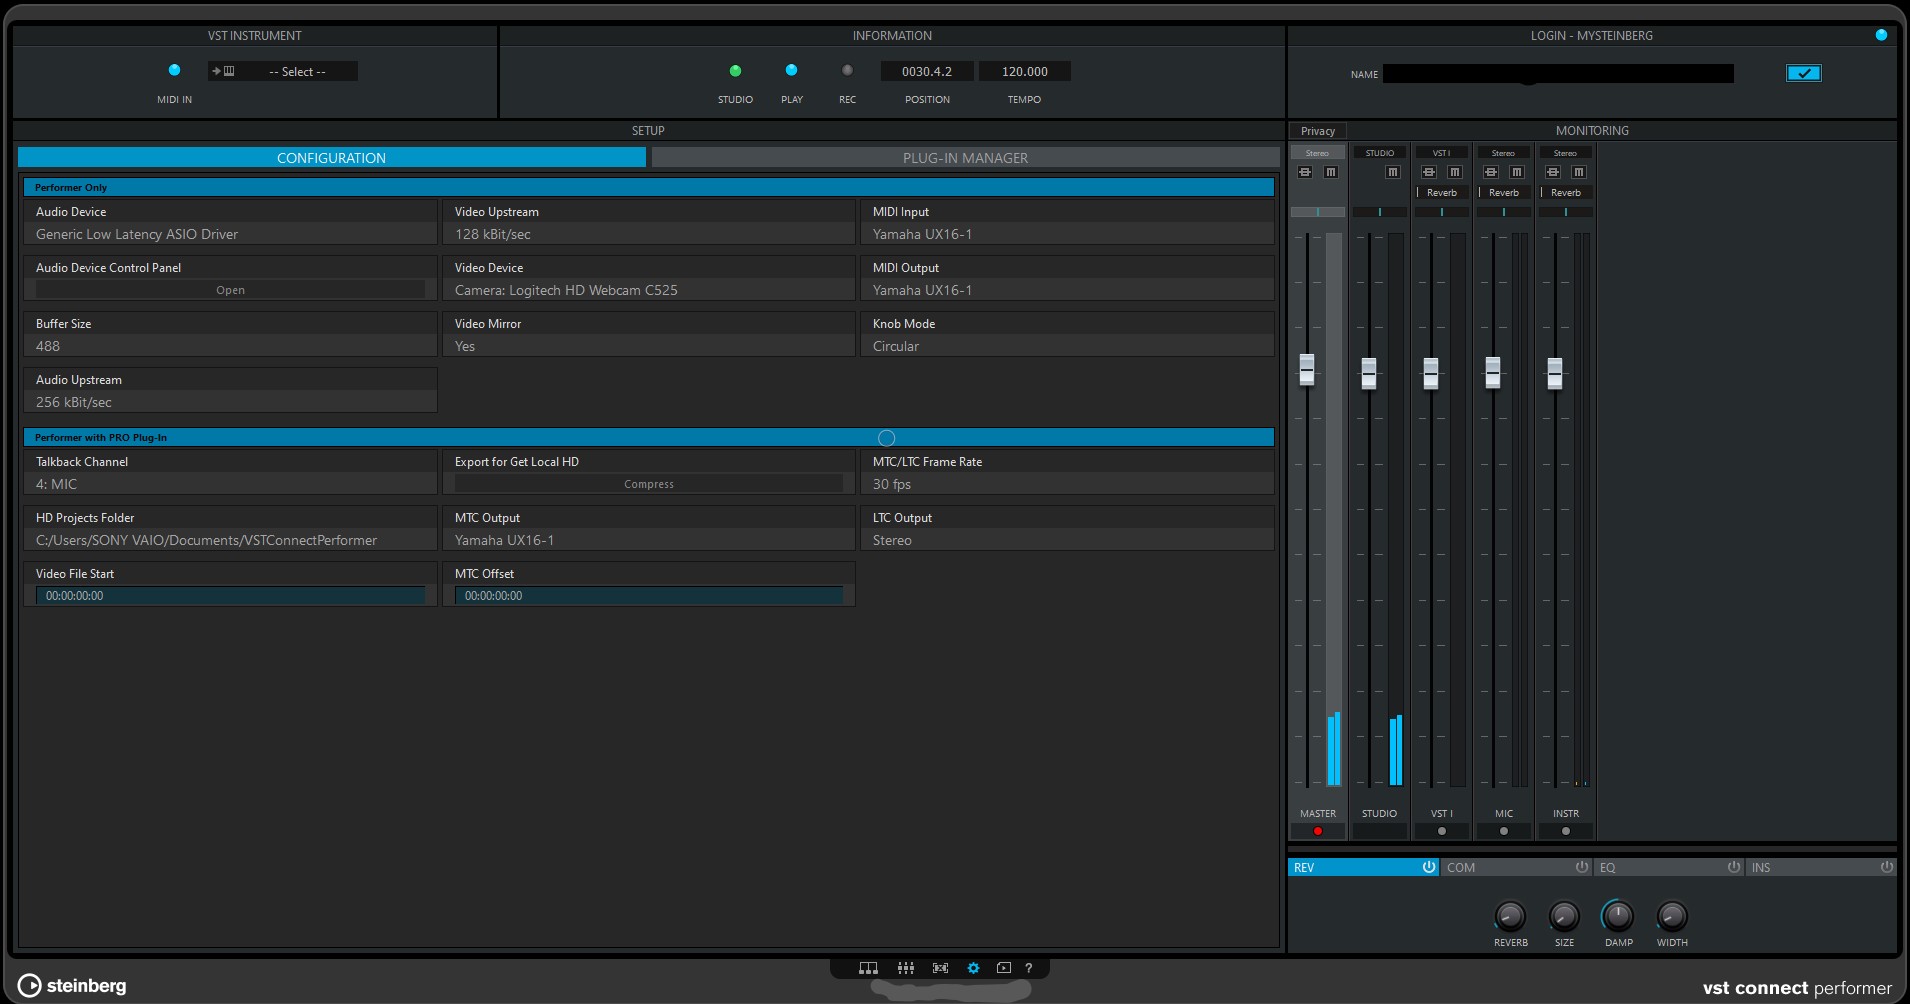Viewport: 1910px width, 1004px height.
Task: Toggle the INS effect power button
Action: (1886, 867)
